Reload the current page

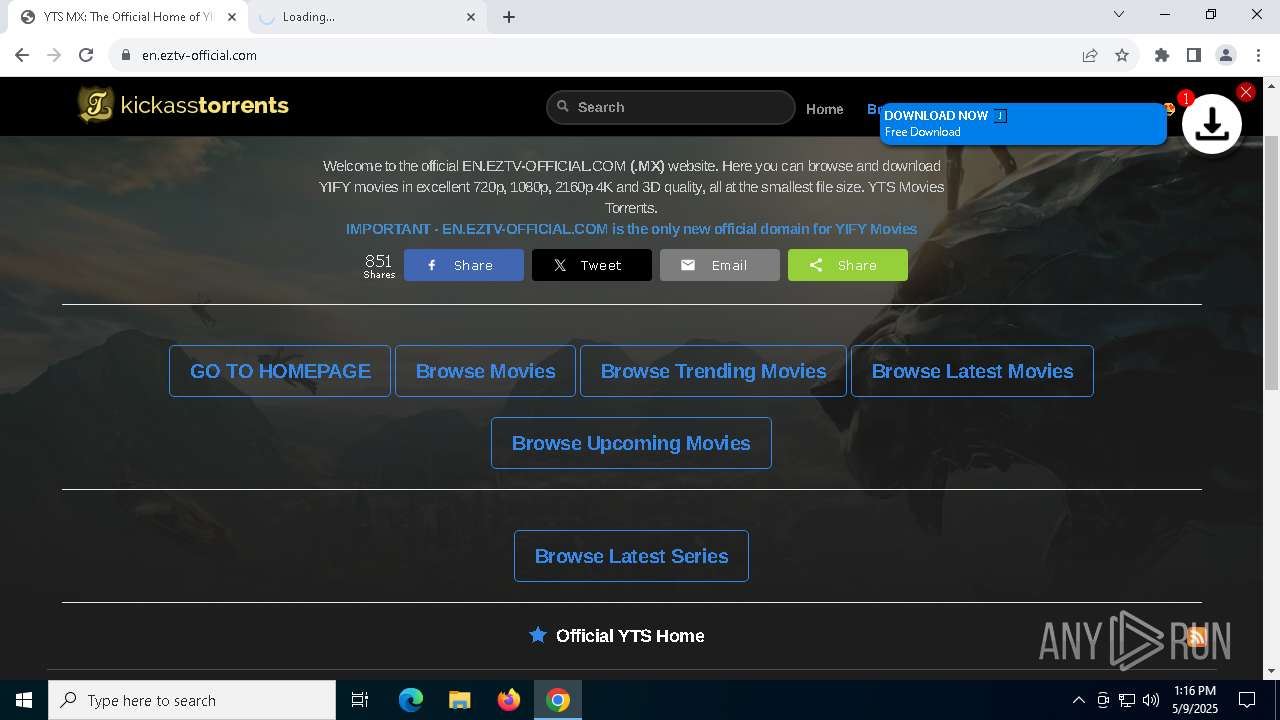click(86, 55)
